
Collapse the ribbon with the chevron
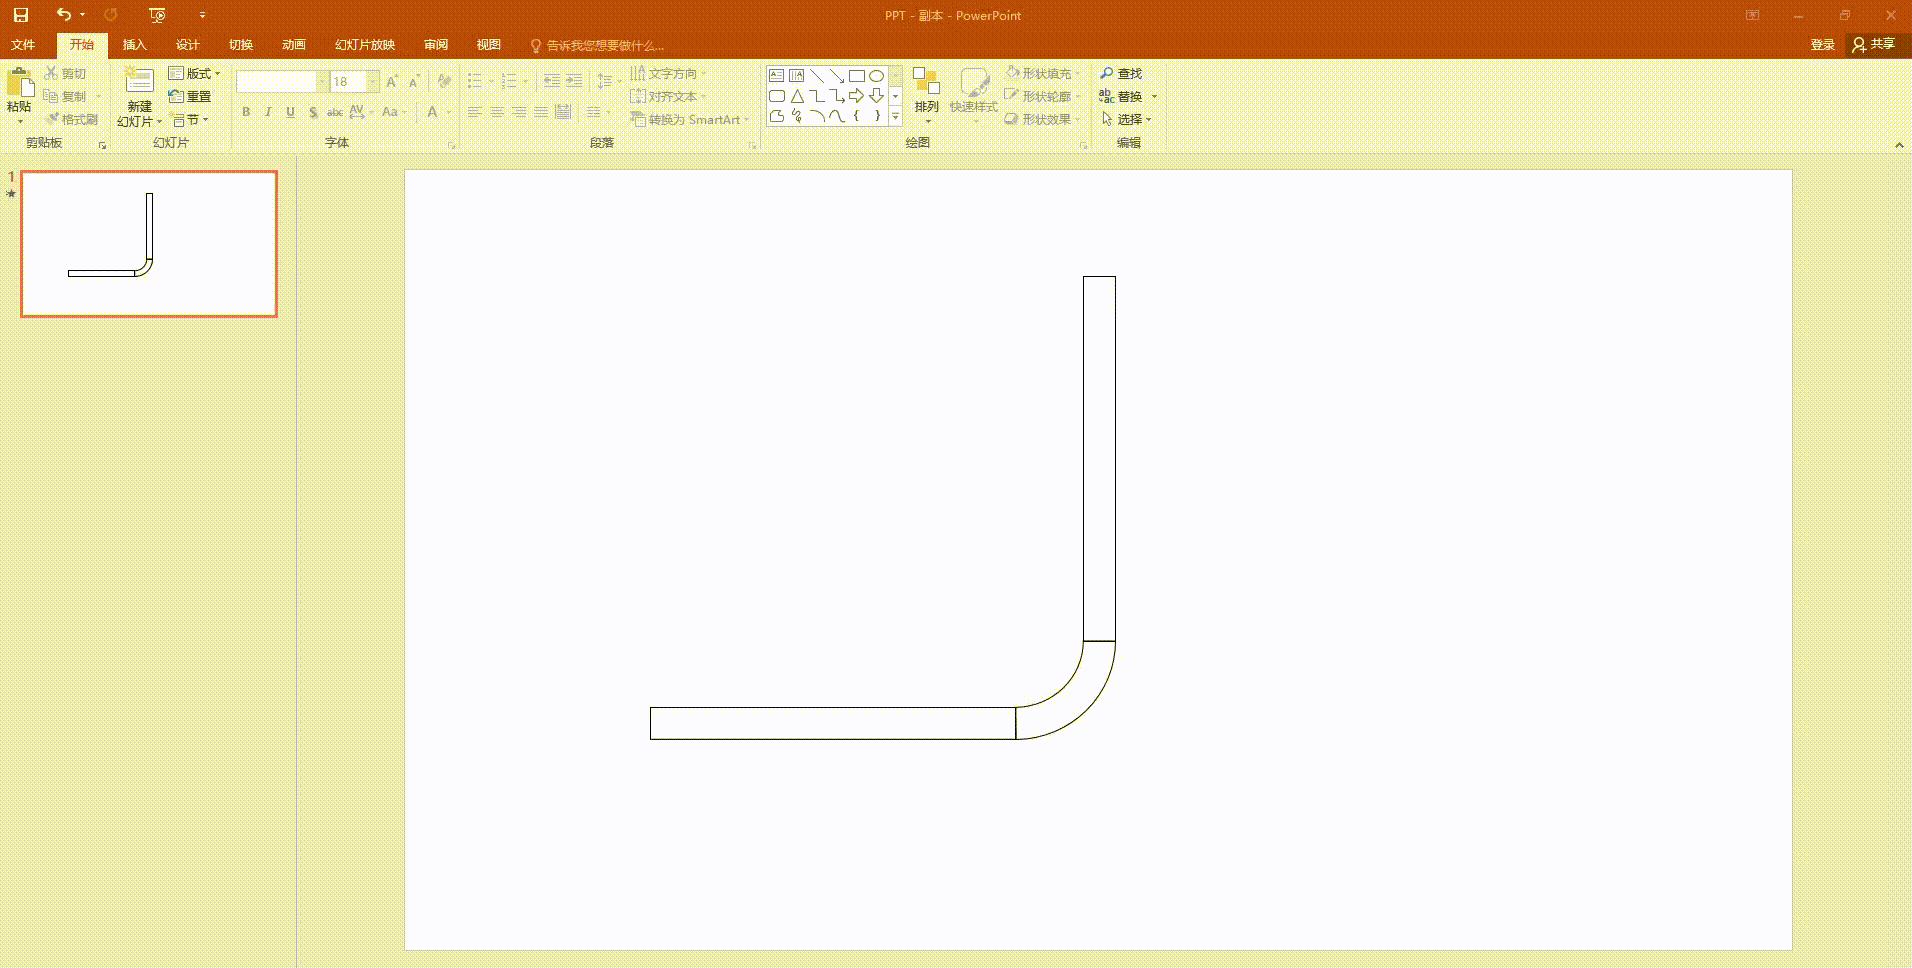pyautogui.click(x=1899, y=145)
